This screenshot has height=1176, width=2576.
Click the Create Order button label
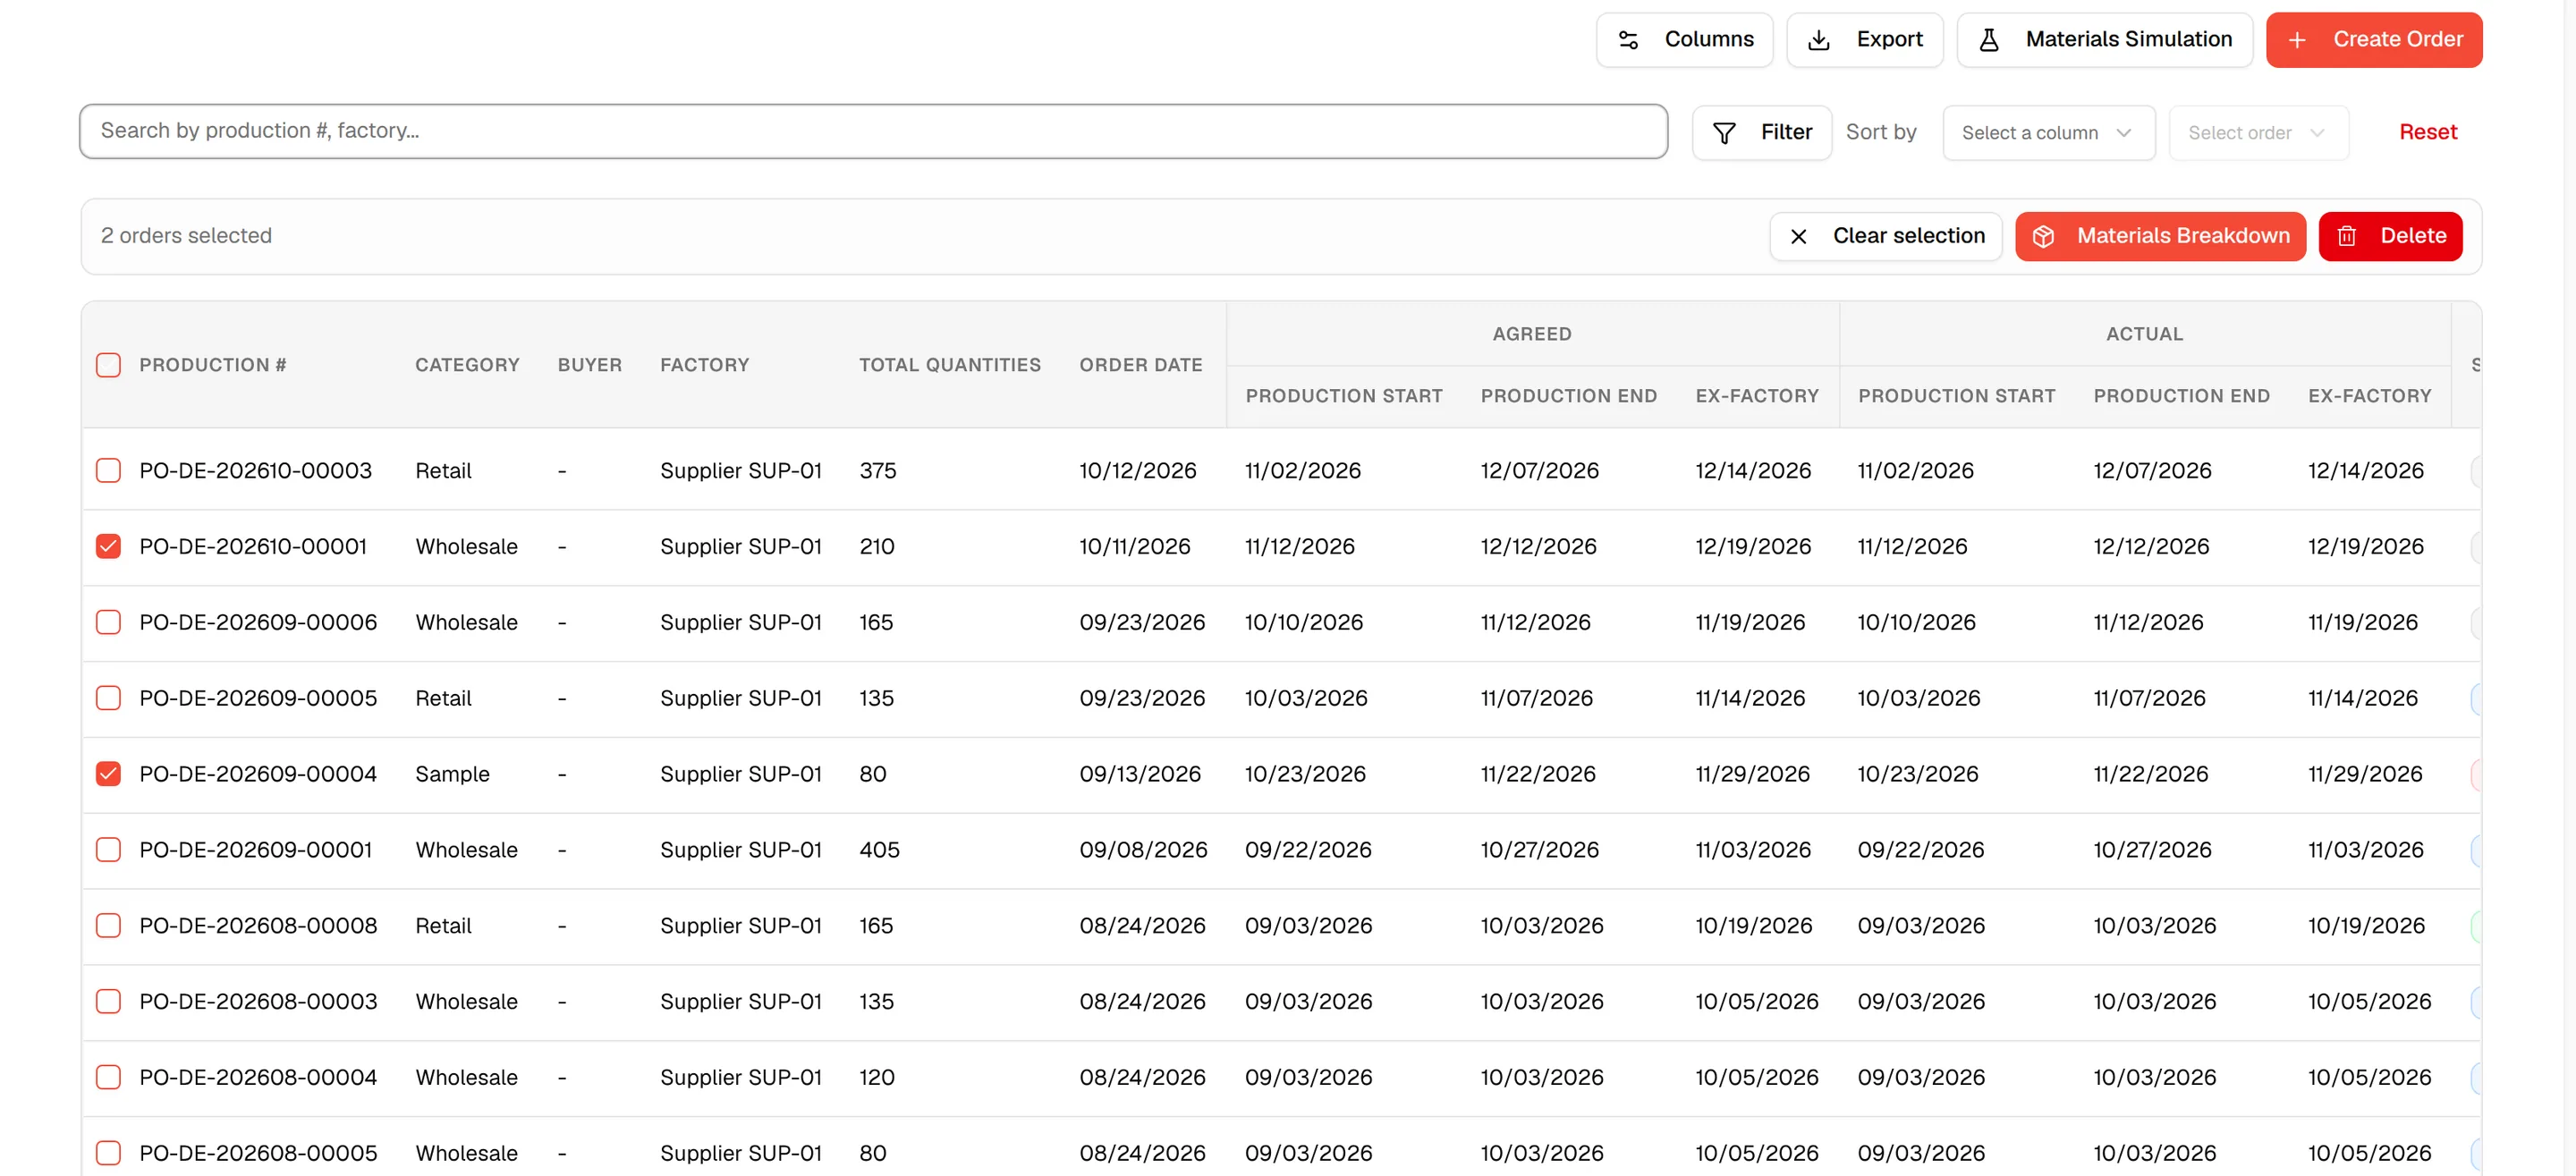(x=2397, y=39)
